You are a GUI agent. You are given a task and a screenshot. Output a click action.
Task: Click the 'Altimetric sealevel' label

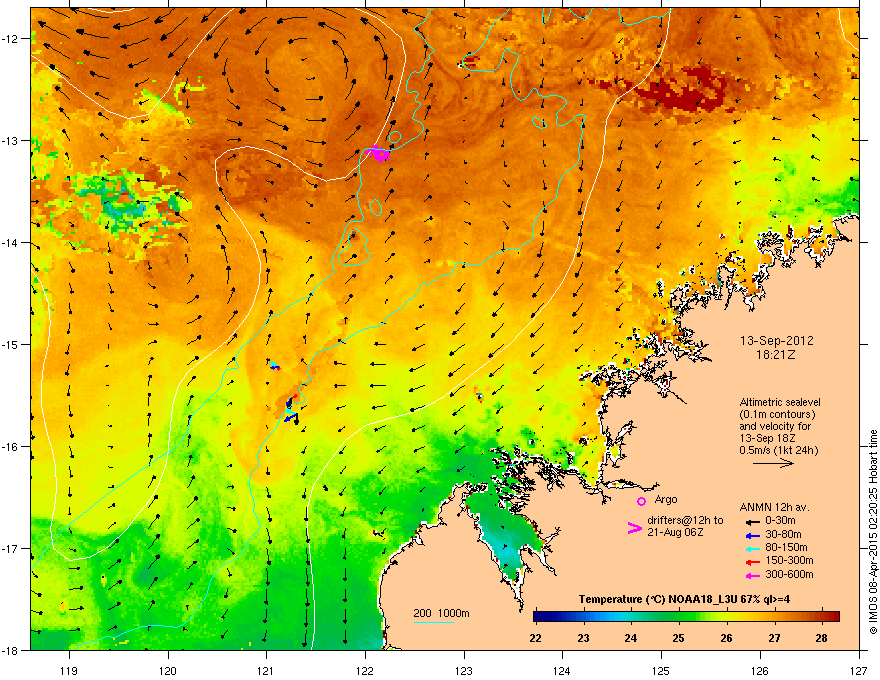coord(780,402)
